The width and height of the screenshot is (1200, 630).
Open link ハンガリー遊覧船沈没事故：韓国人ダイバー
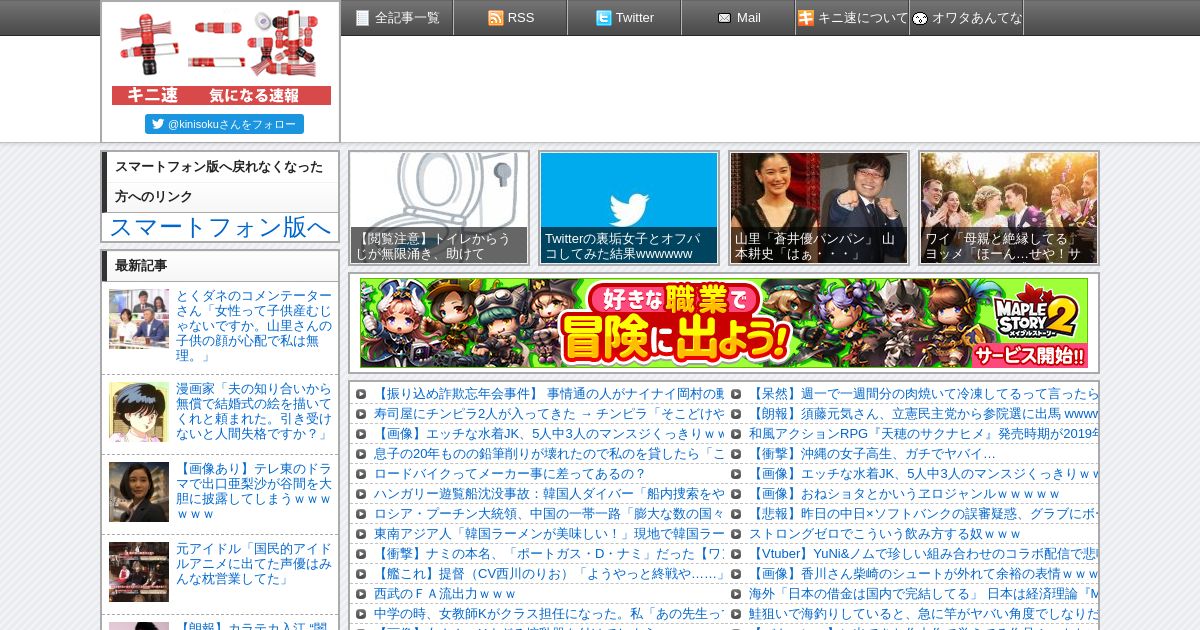pos(549,494)
